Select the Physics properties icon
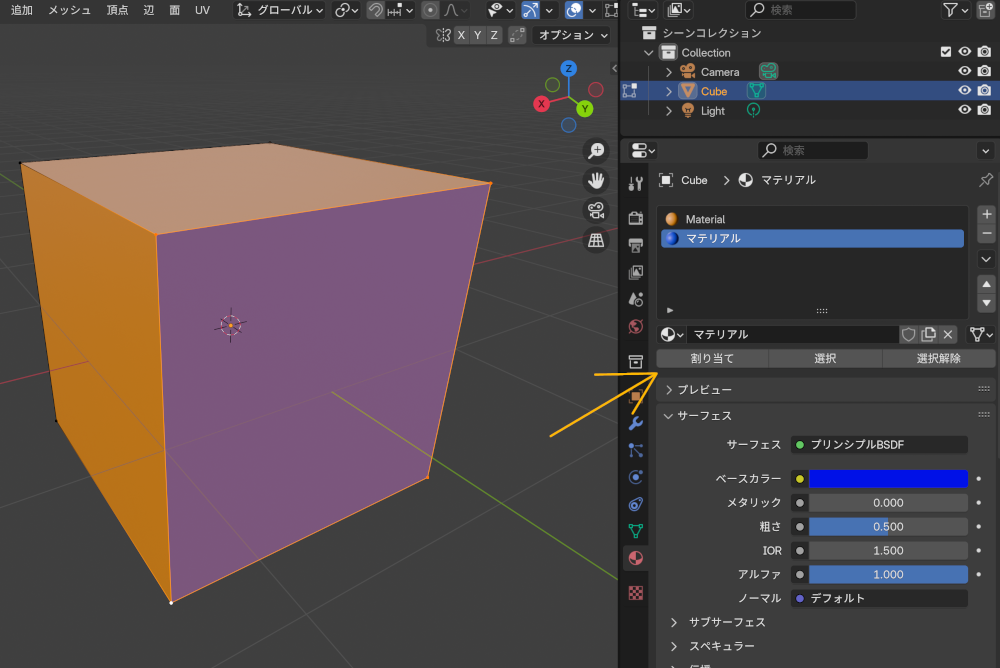The width and height of the screenshot is (1000, 668). (636, 478)
